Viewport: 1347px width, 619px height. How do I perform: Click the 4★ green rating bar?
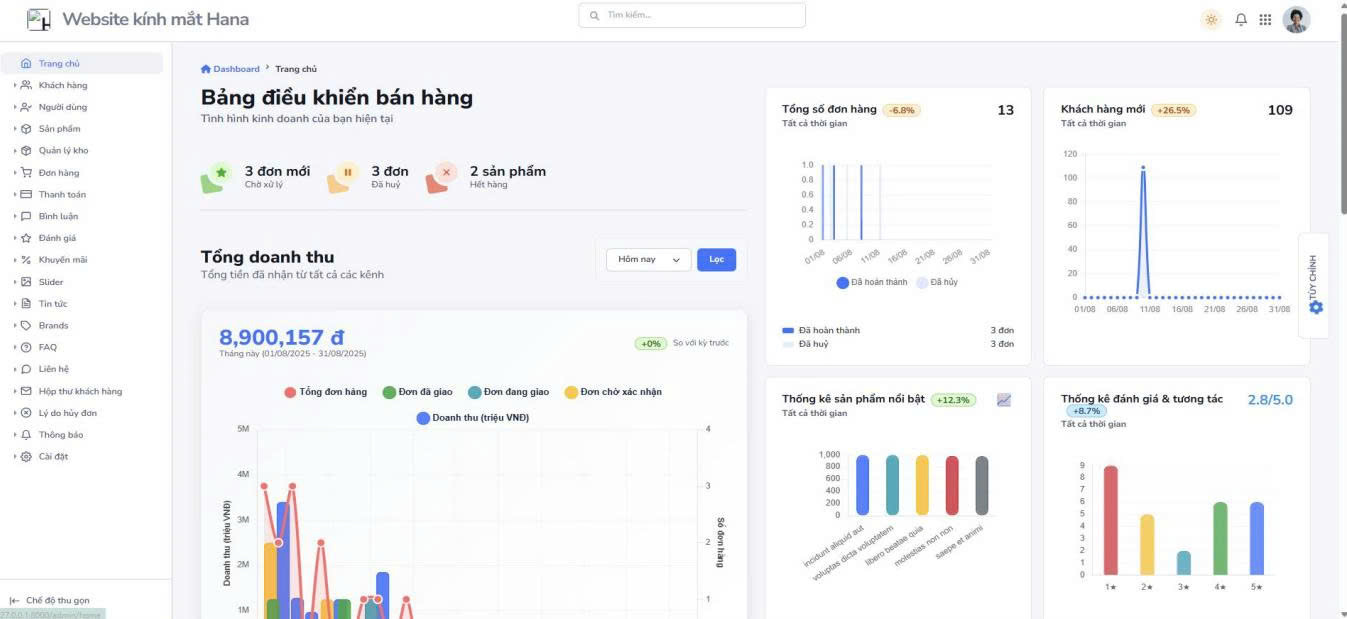pos(1220,538)
